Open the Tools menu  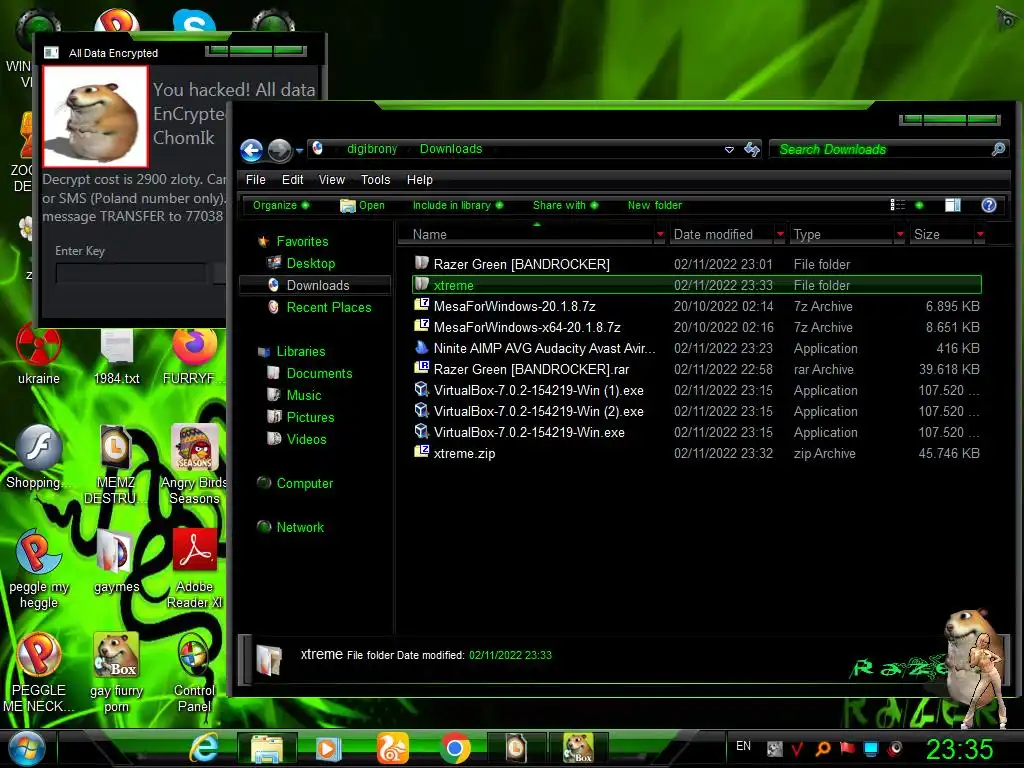click(375, 180)
